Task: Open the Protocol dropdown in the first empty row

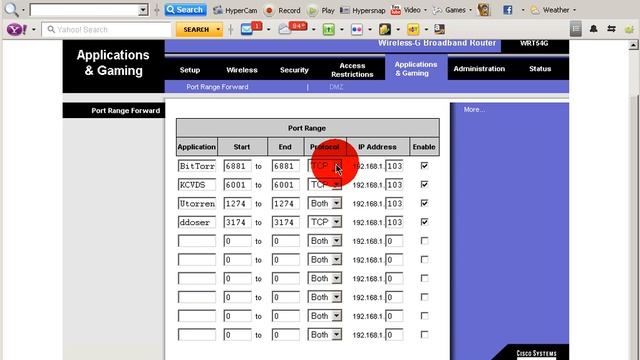Action: coord(324,241)
